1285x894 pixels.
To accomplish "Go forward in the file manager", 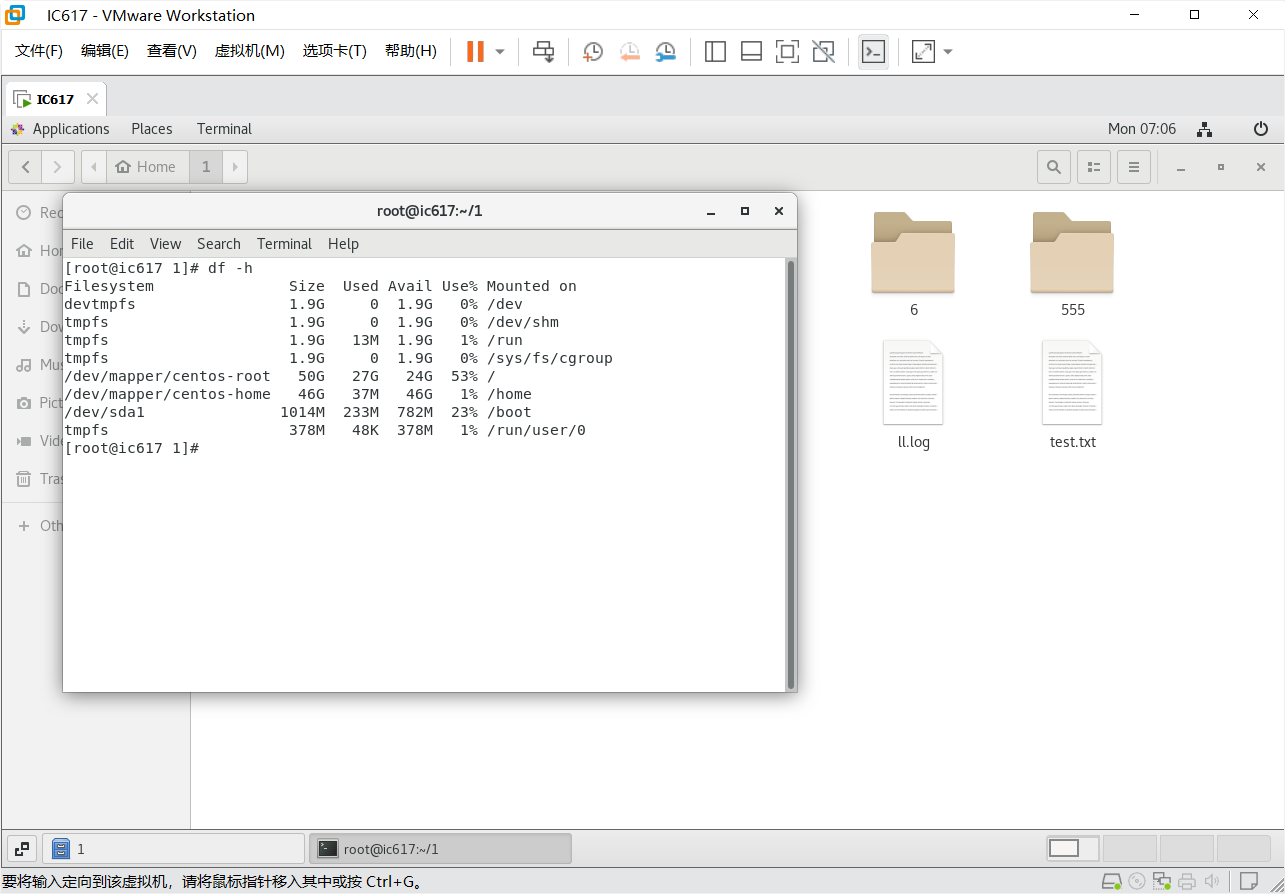I will 57,167.
